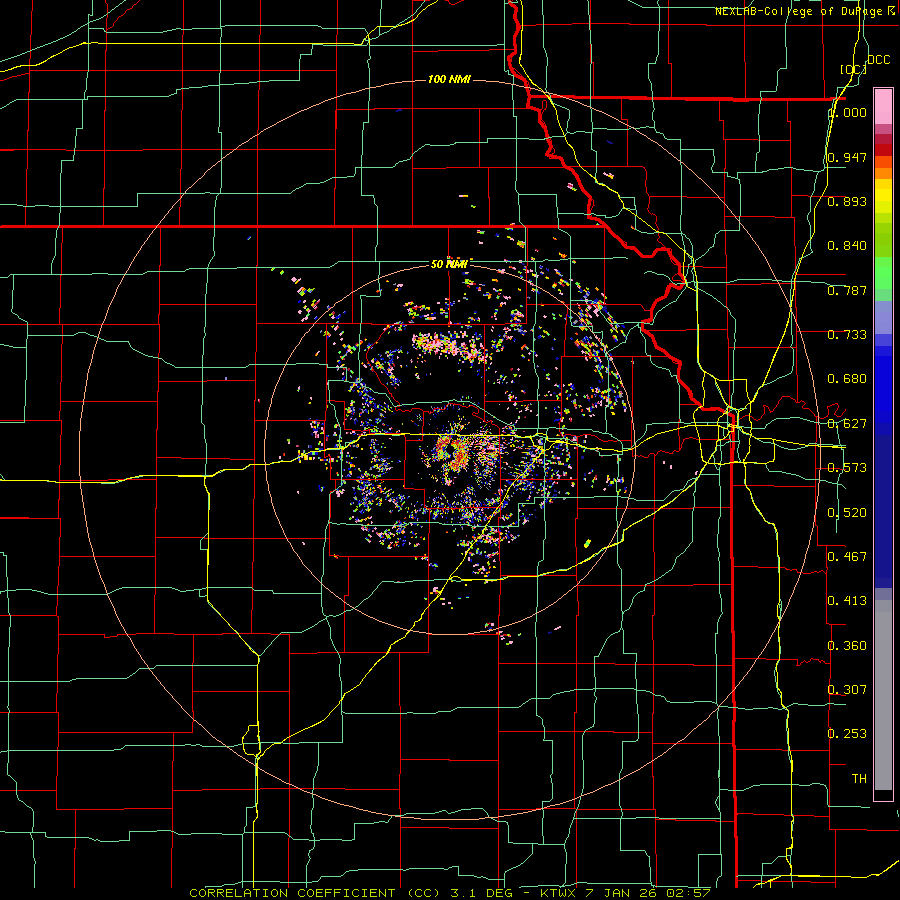Click the [CC] unit label
900x900 pixels.
coord(853,69)
